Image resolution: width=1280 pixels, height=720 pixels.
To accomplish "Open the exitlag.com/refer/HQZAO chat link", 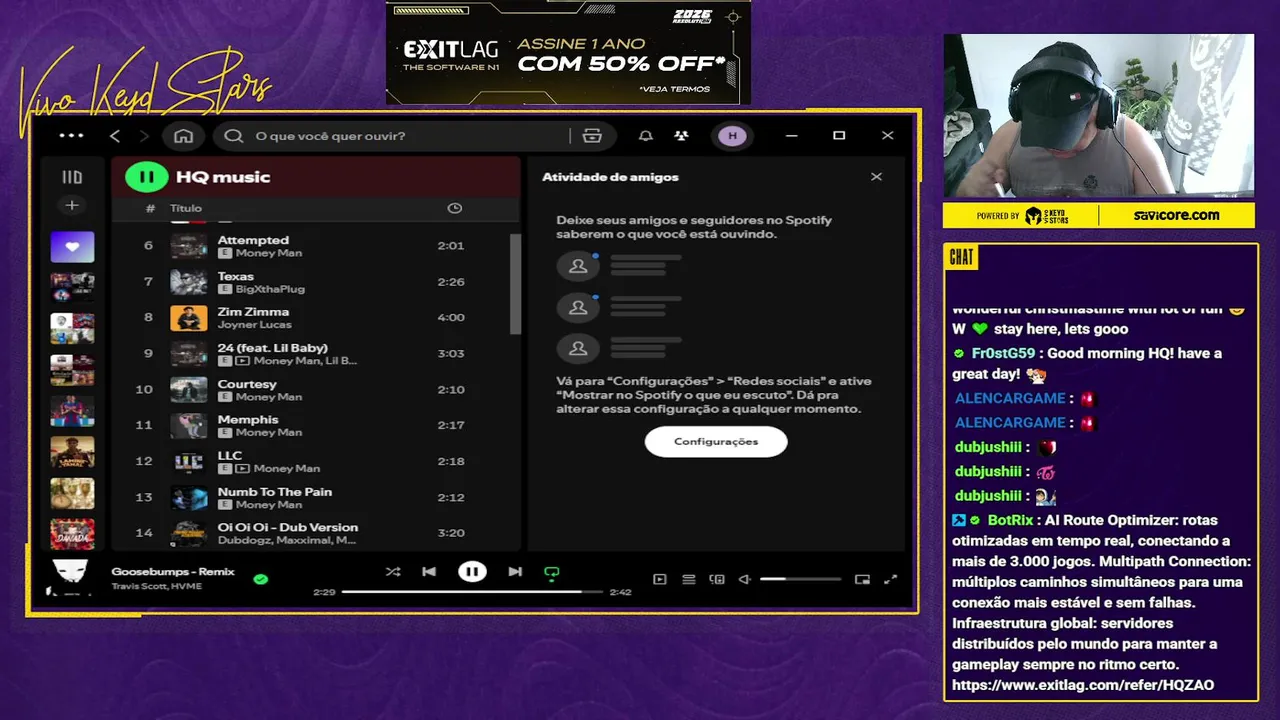I will click(1083, 685).
